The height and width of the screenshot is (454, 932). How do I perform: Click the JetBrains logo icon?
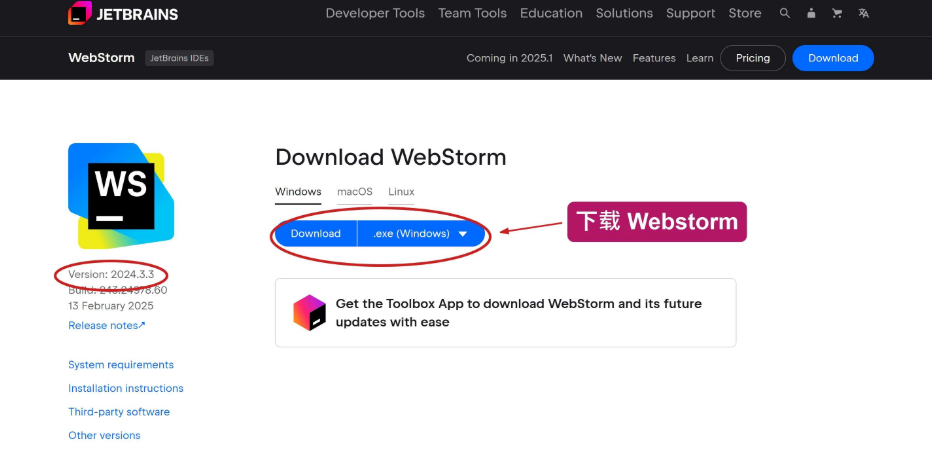tap(80, 13)
